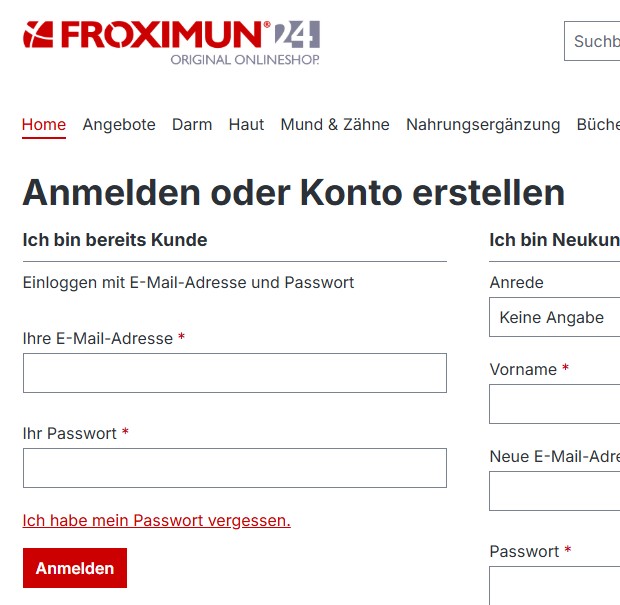Click the Vorname label text

coord(523,370)
